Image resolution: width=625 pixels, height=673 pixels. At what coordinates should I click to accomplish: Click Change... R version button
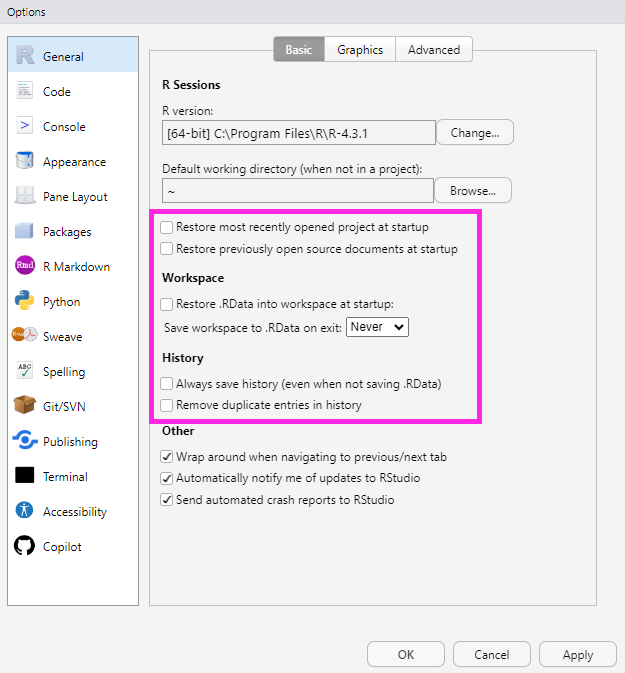[475, 133]
